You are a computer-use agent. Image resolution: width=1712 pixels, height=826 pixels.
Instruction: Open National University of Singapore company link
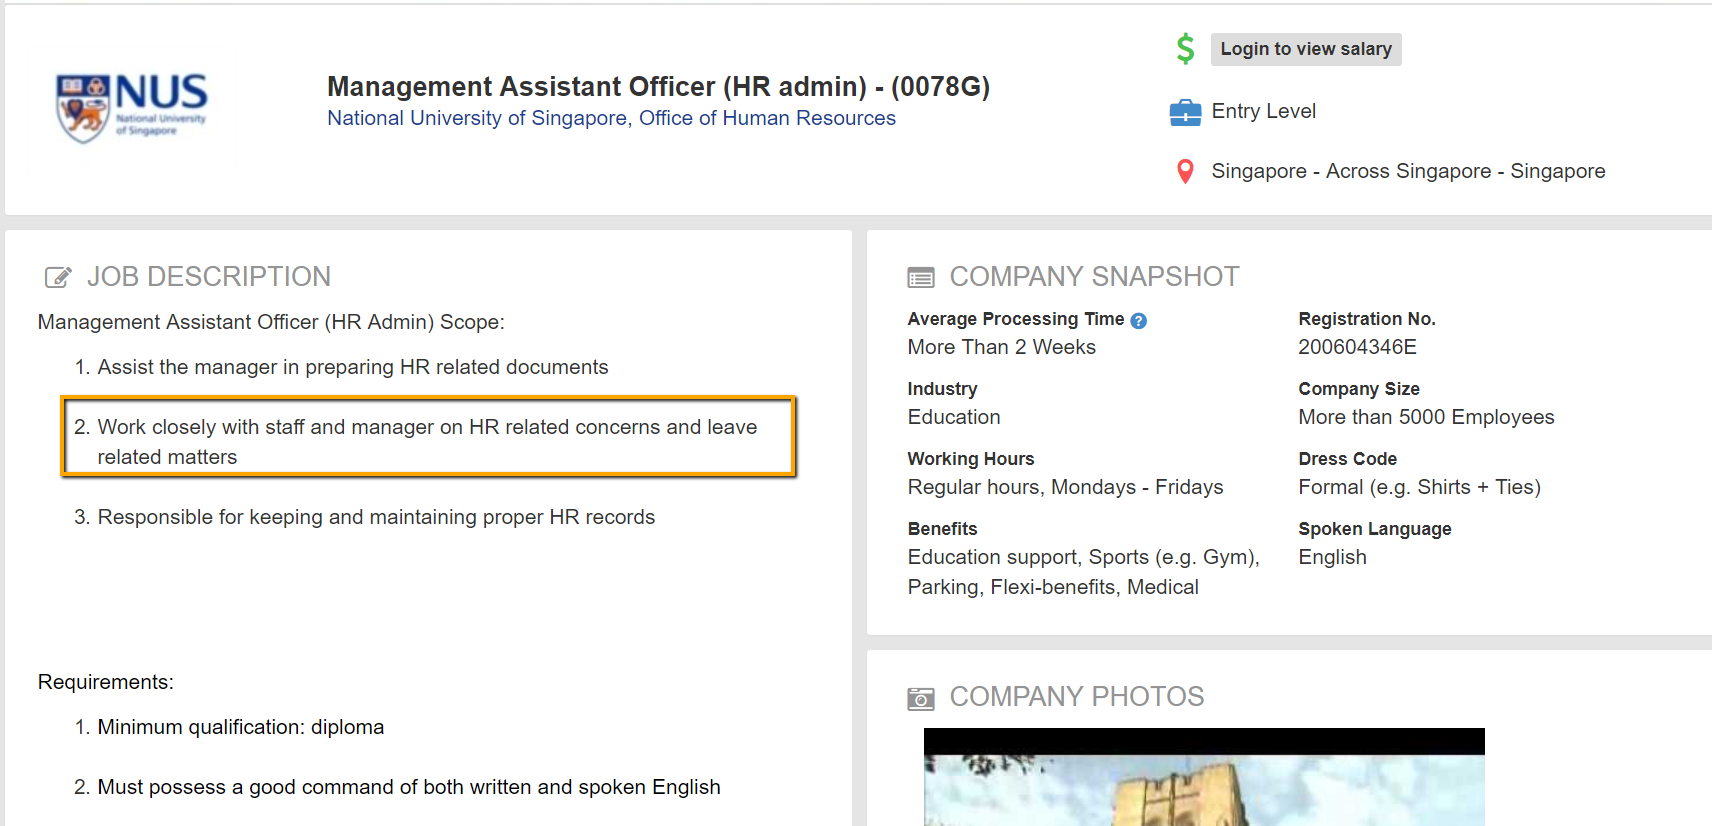[x=611, y=118]
